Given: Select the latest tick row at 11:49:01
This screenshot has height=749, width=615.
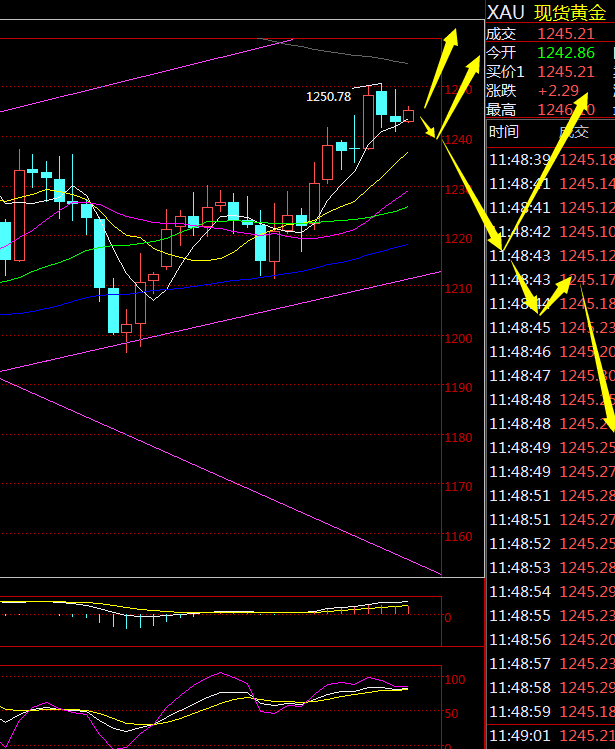Looking at the screenshot, I should click(x=551, y=736).
